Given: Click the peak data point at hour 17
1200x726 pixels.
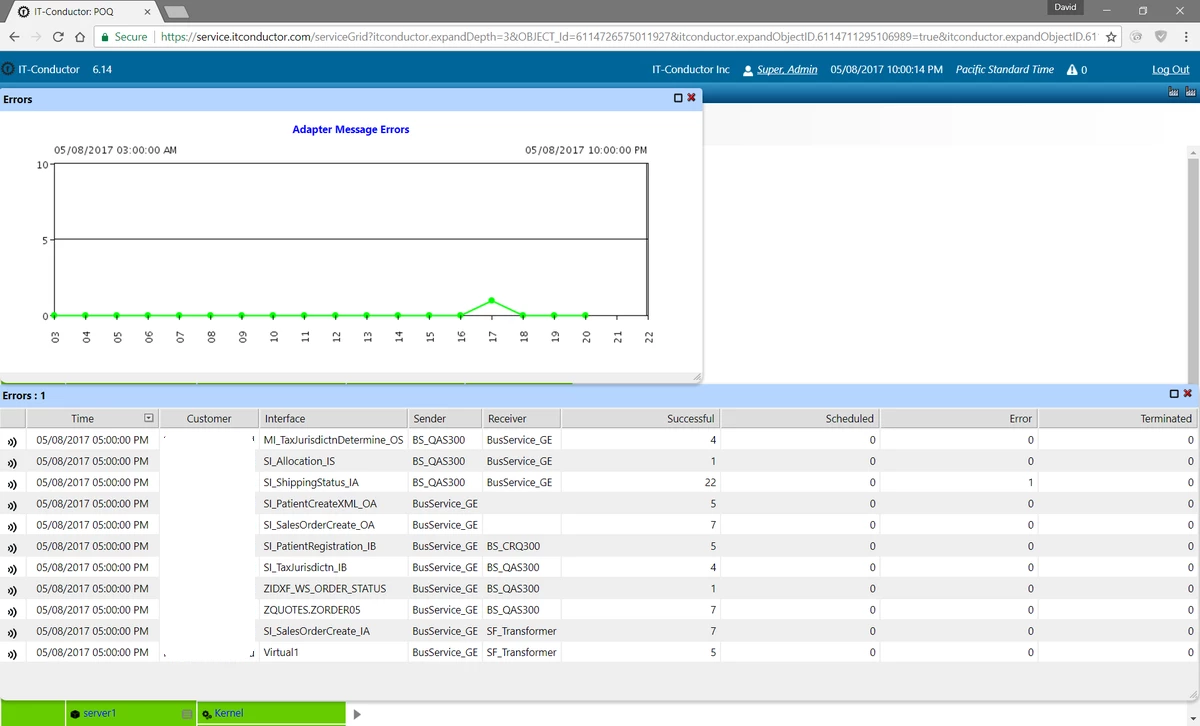Looking at the screenshot, I should 492,300.
